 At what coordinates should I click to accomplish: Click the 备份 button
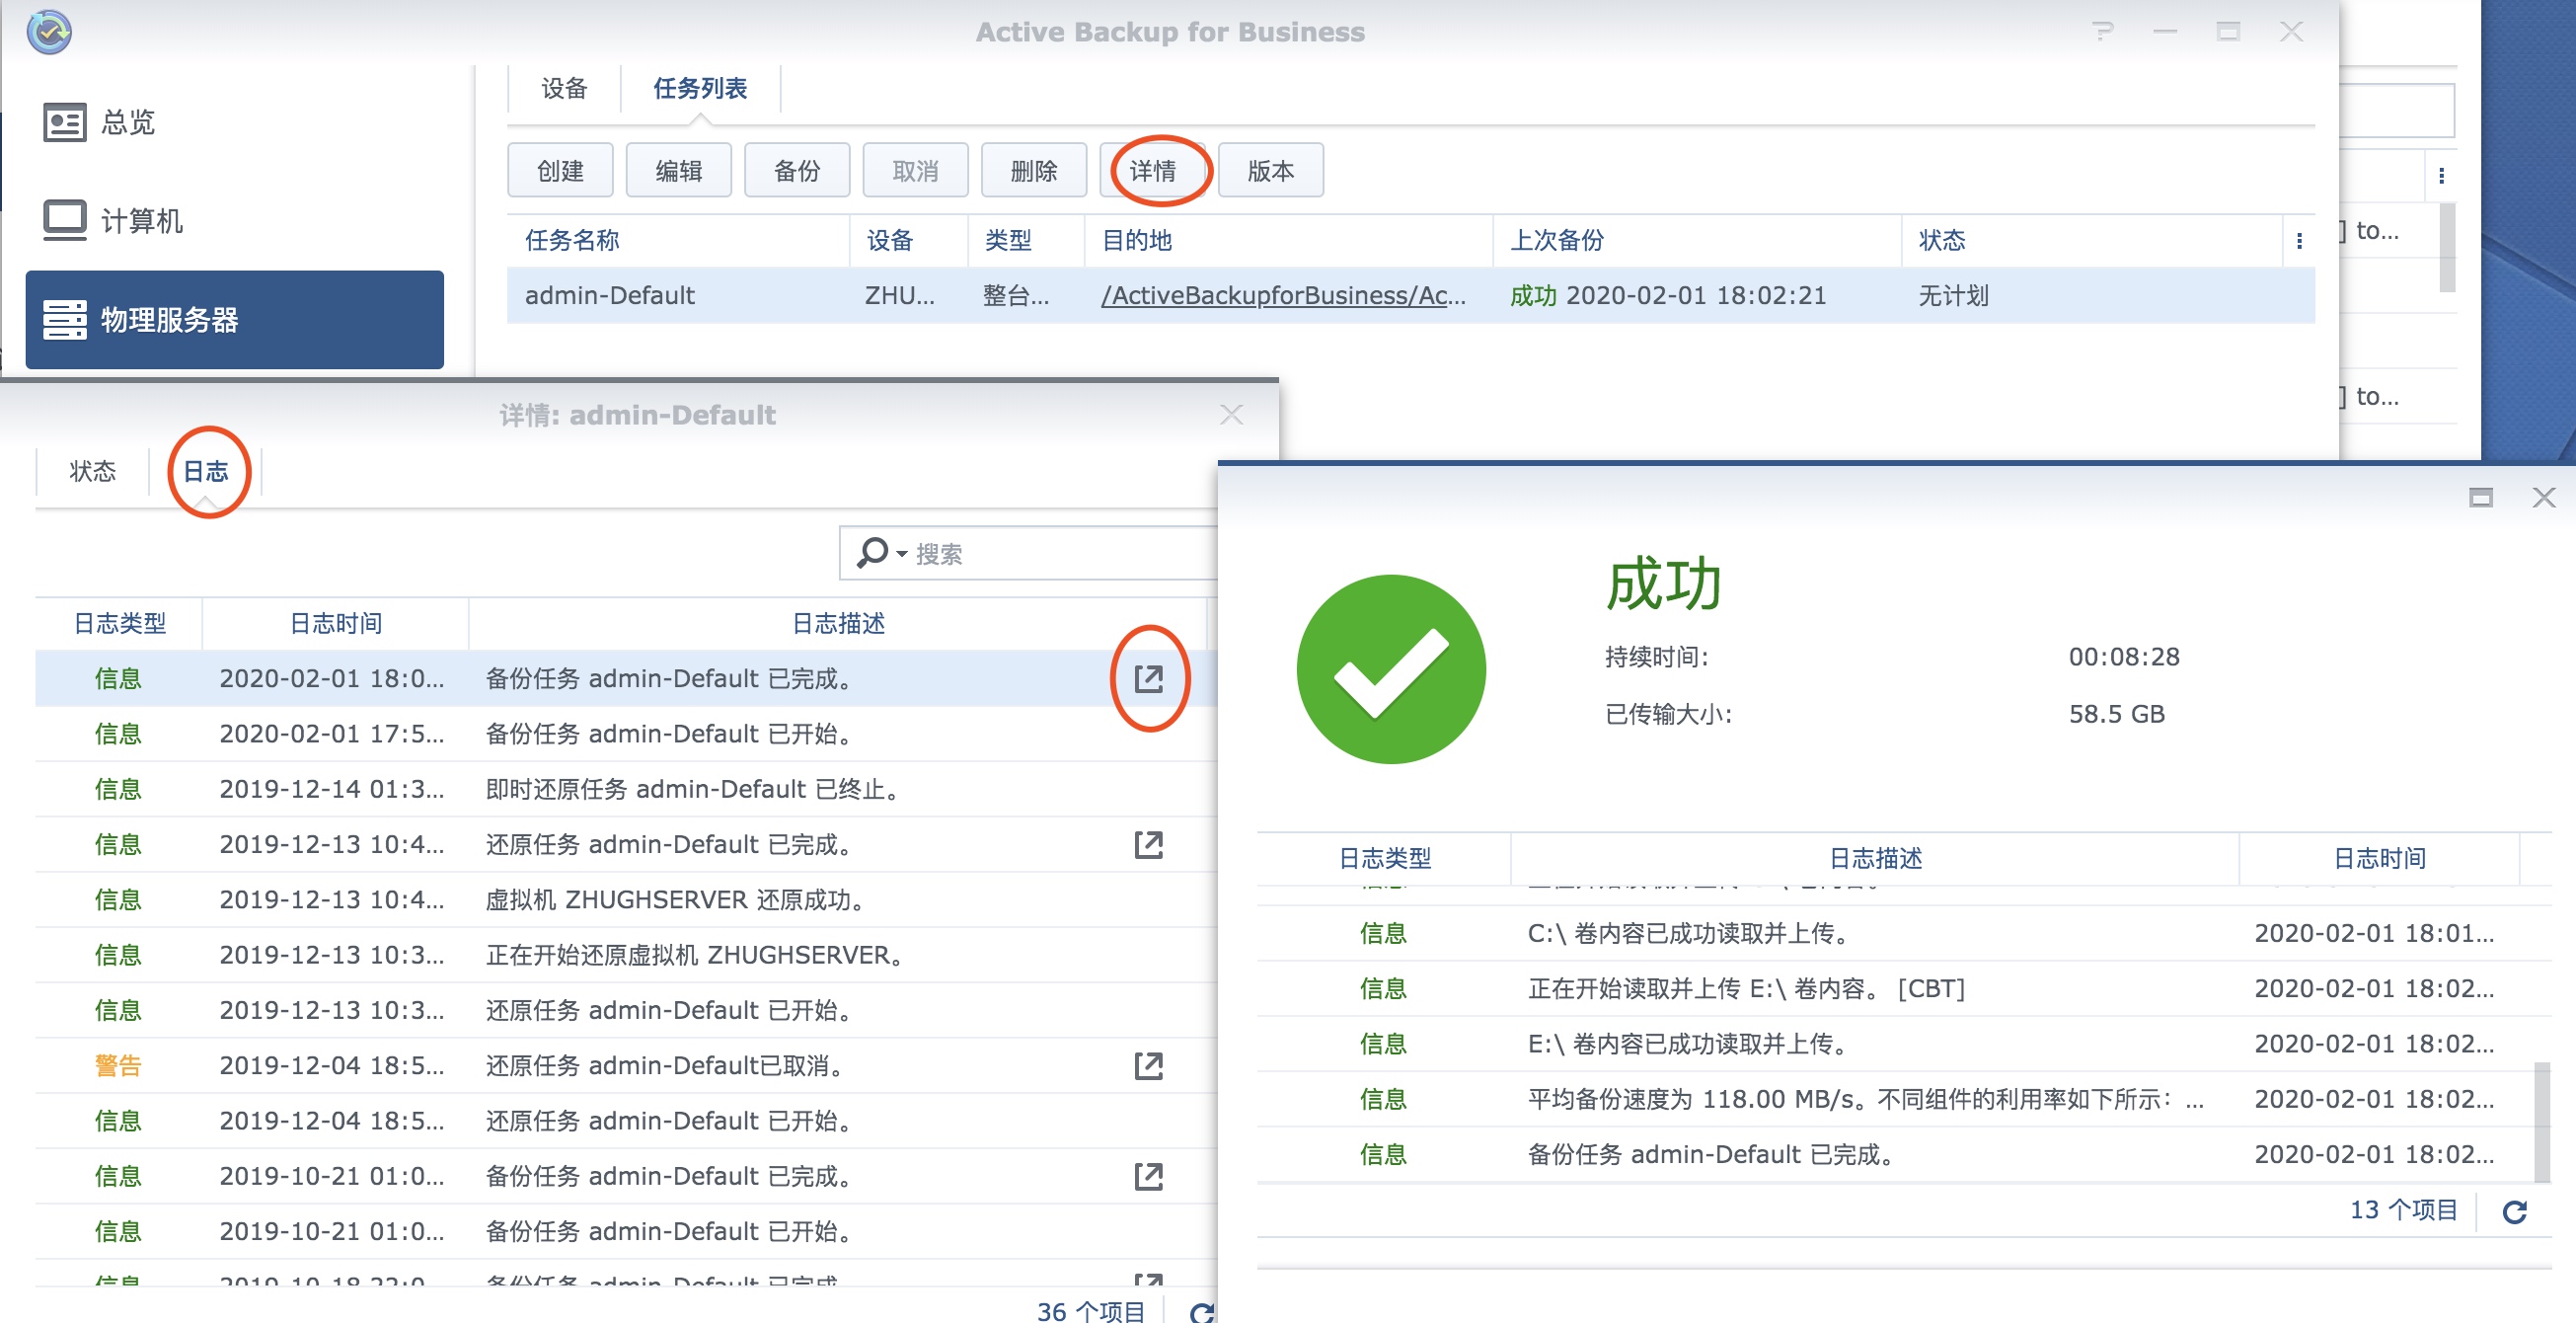(x=797, y=171)
